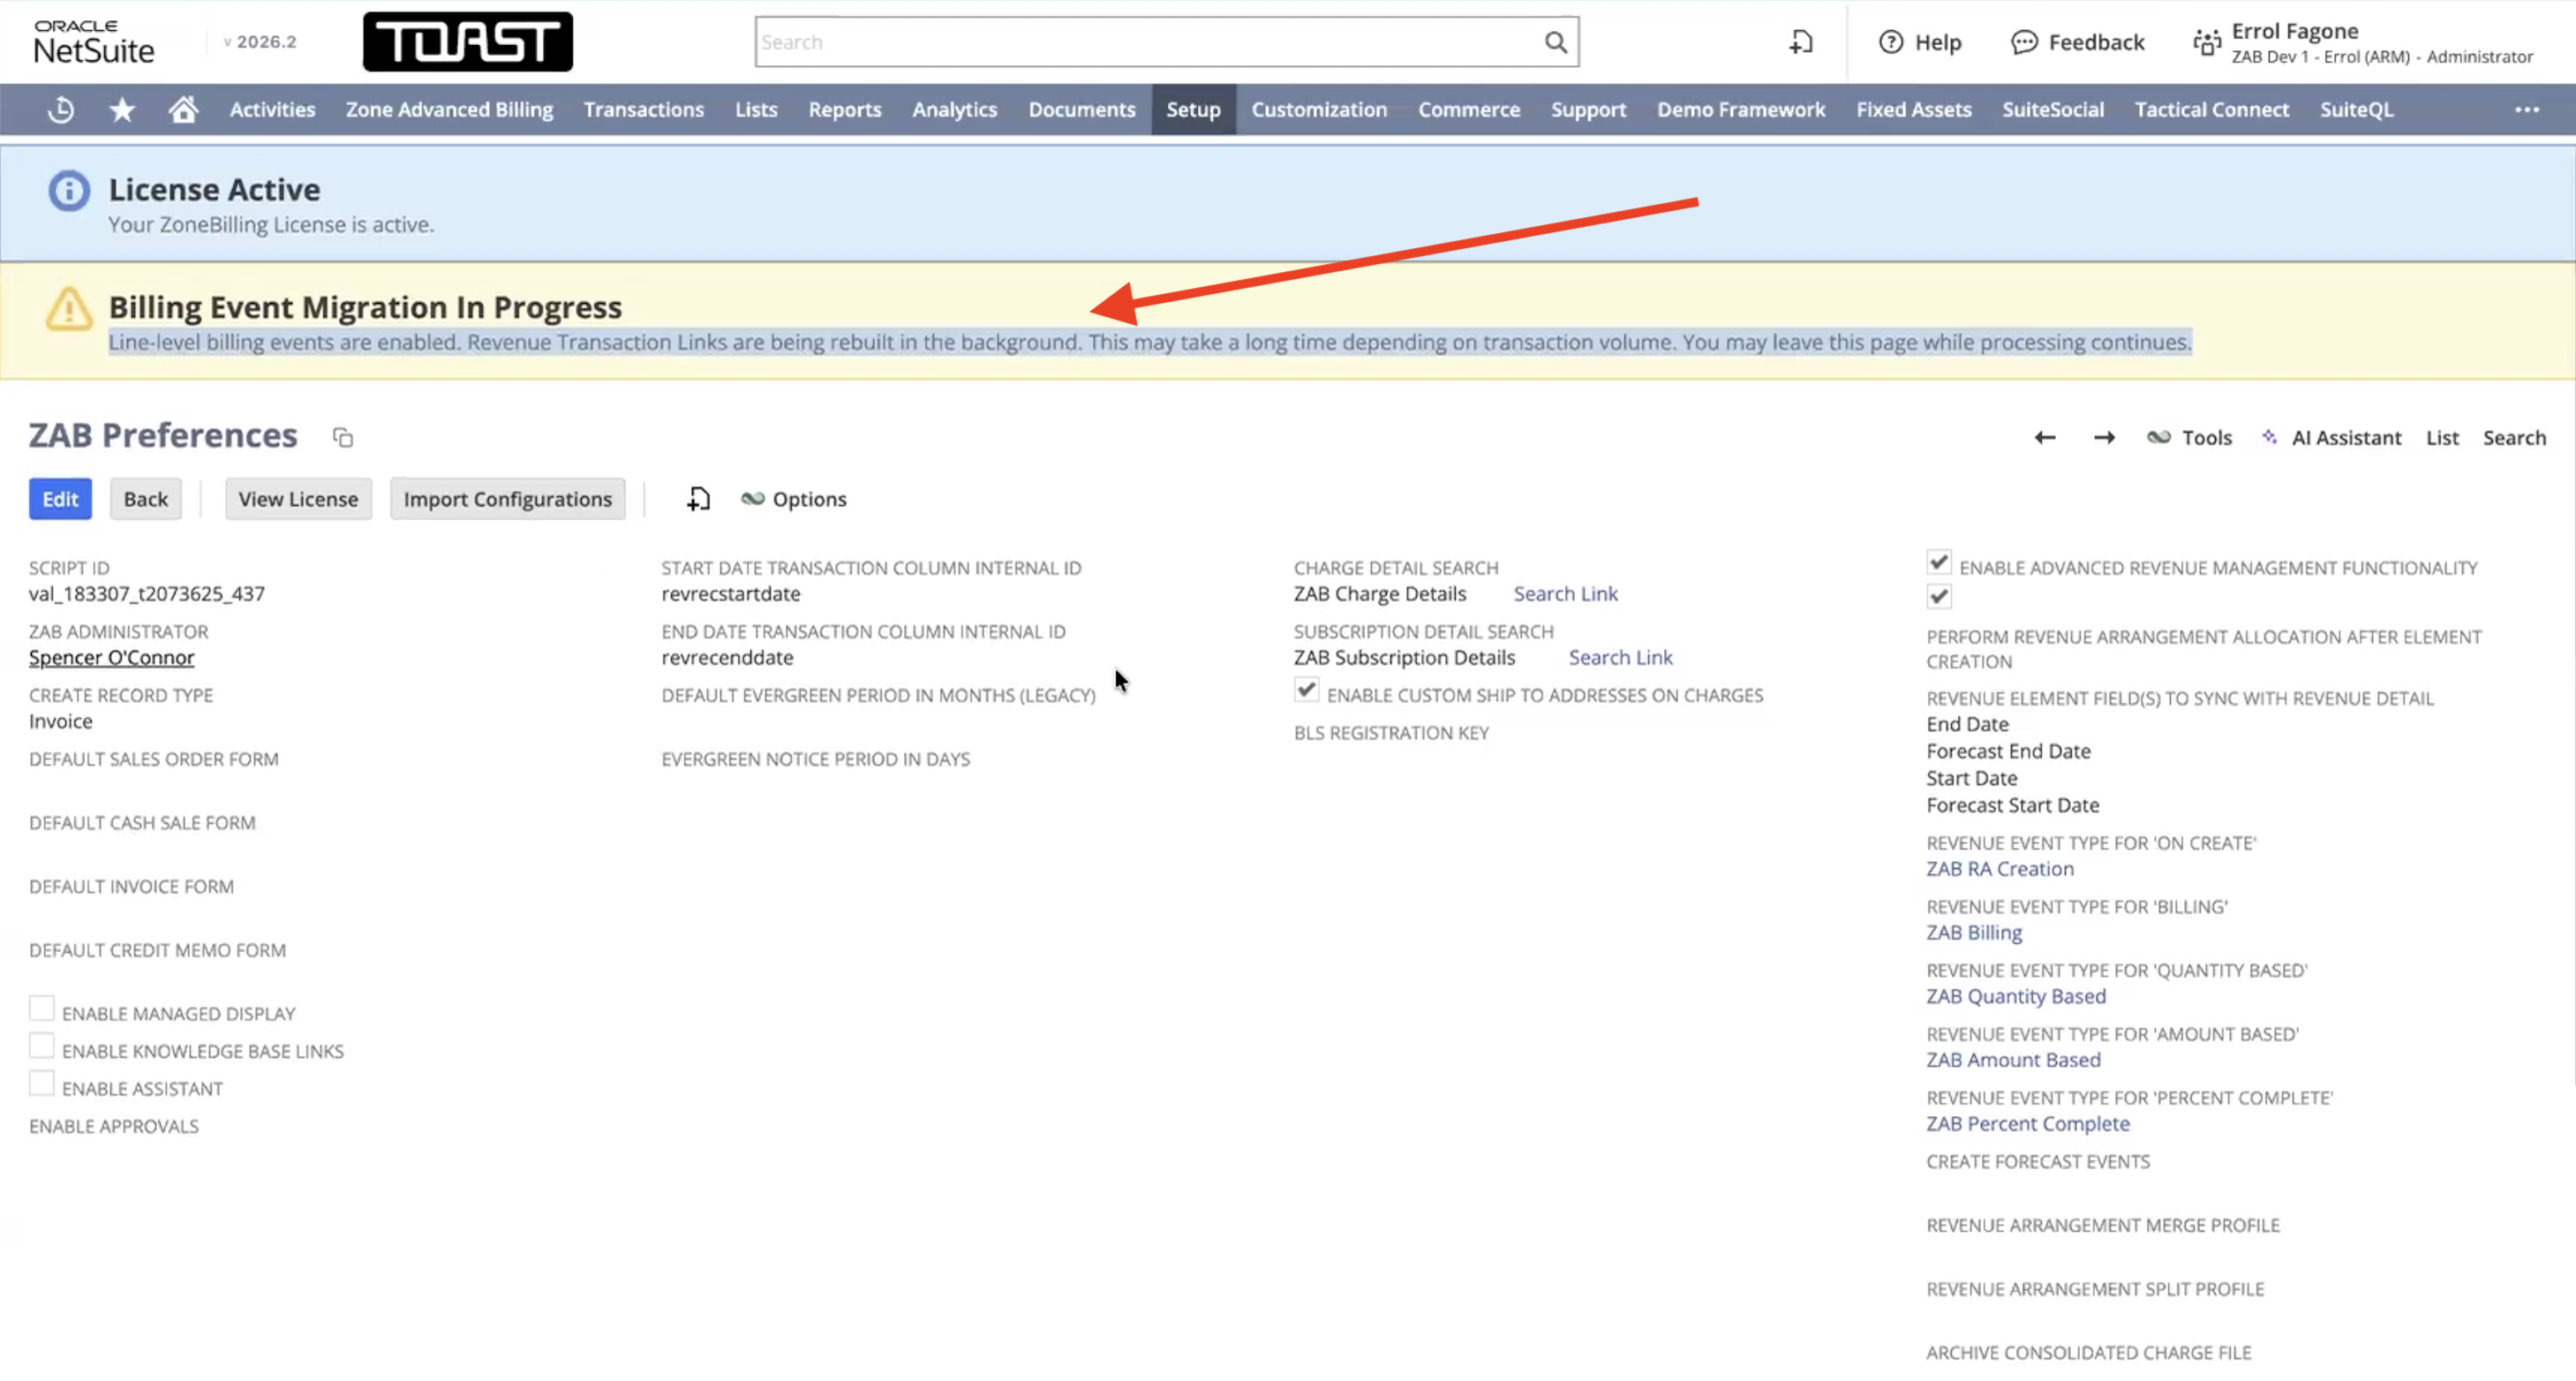Toggle Enable Knowledge Base Links checkbox

click(x=41, y=1046)
